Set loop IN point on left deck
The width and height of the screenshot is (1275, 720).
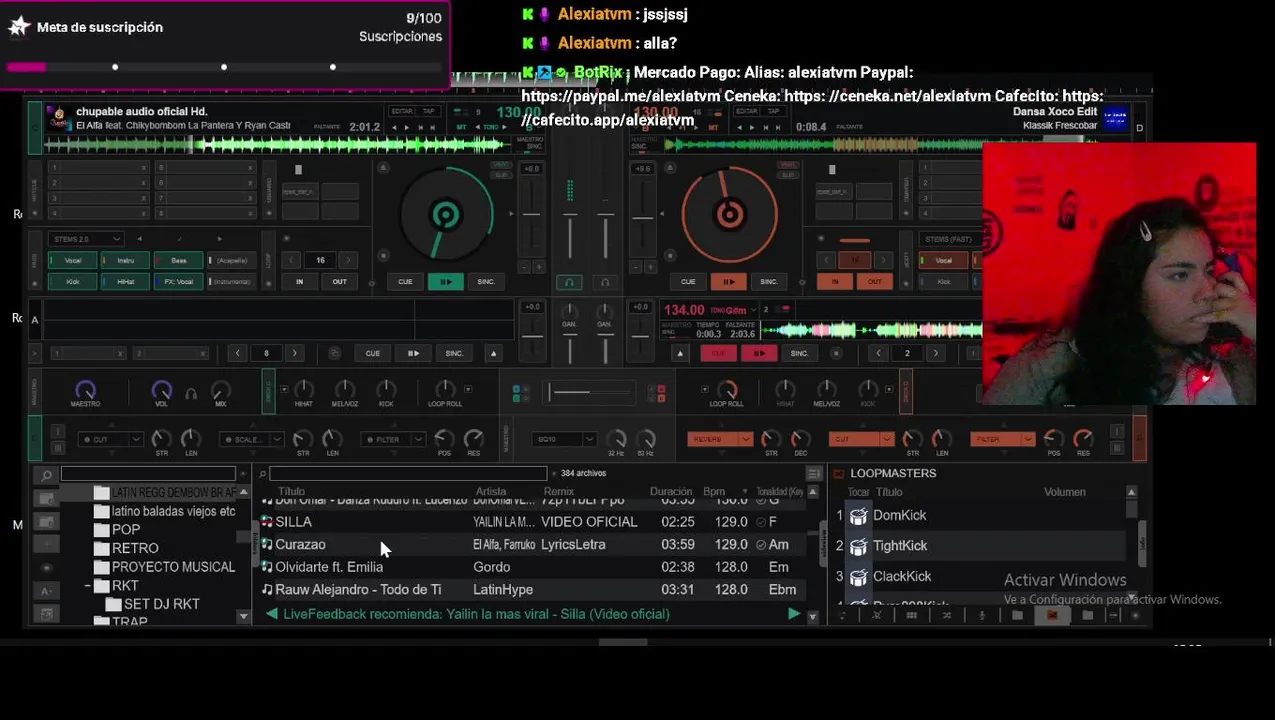click(299, 282)
